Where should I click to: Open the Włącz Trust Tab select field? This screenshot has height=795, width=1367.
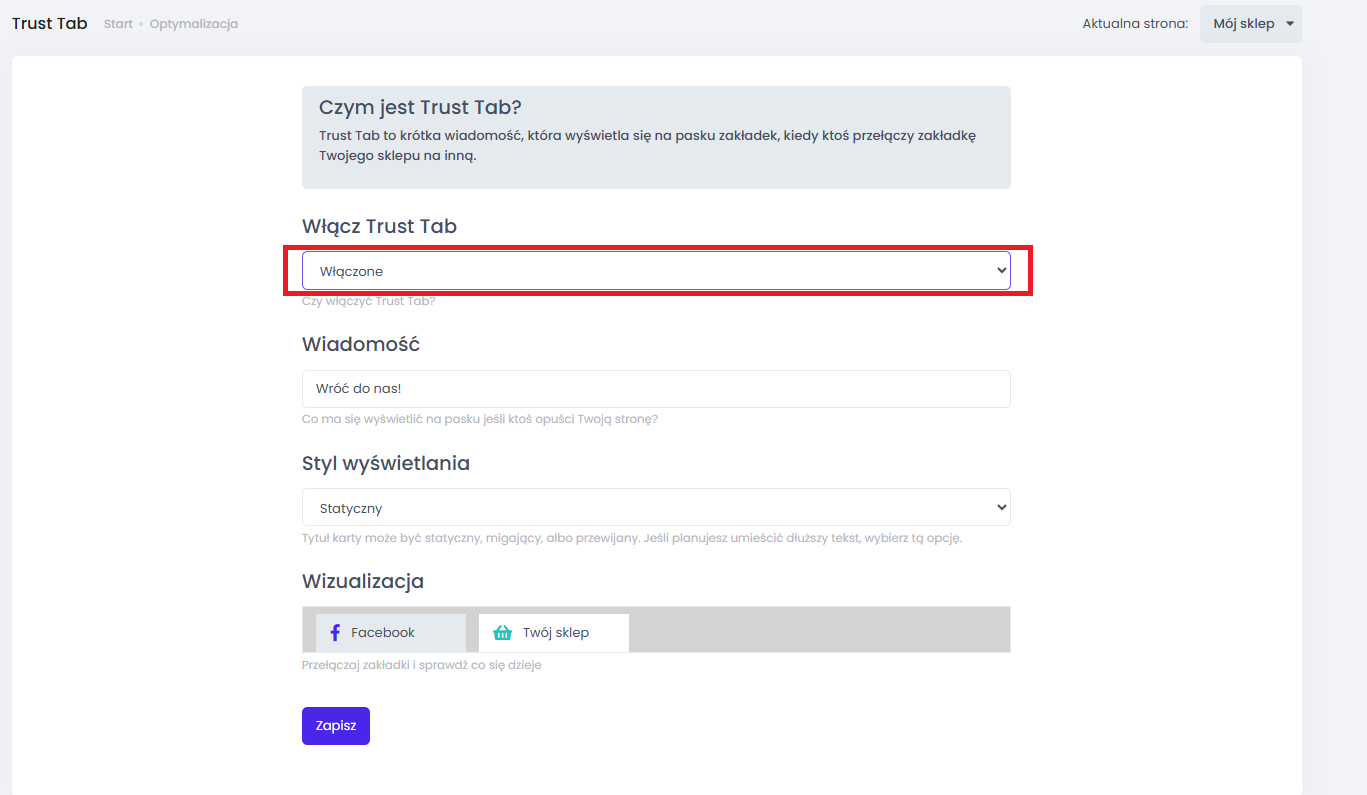point(656,271)
